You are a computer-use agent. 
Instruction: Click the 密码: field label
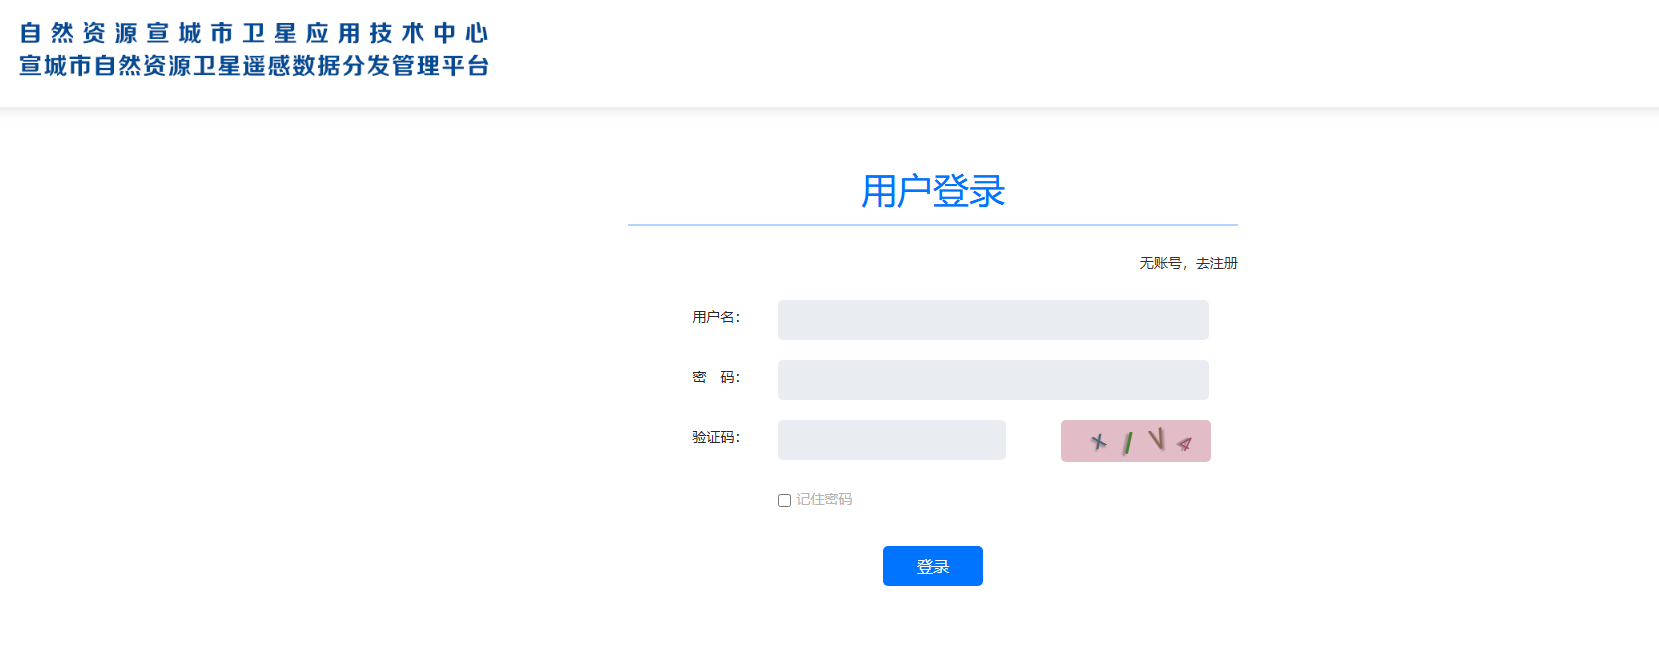pyautogui.click(x=716, y=377)
